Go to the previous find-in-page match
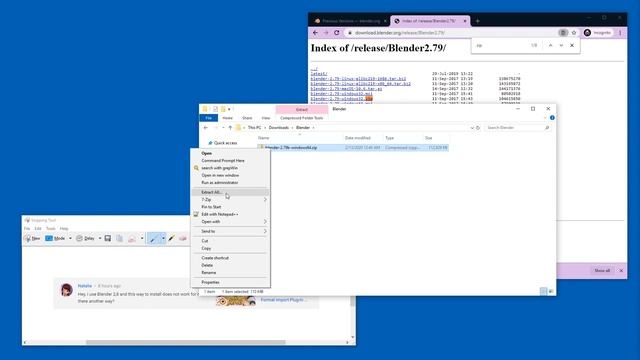640x360 pixels. pos(550,46)
